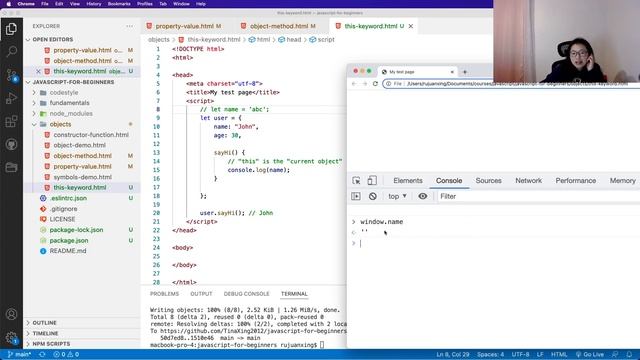Click the eye live expression icon

pos(422,196)
